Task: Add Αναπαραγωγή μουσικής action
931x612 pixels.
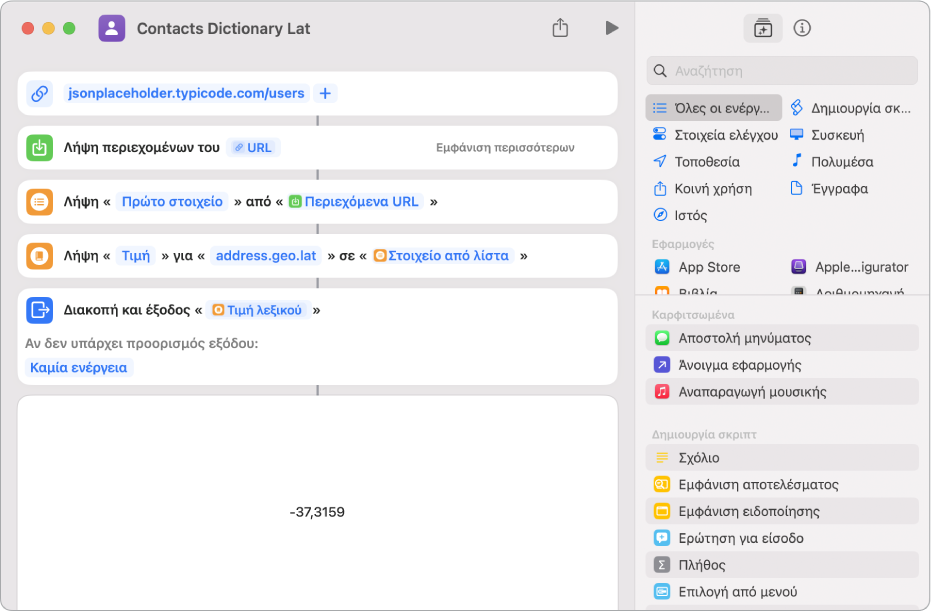Action: point(782,392)
